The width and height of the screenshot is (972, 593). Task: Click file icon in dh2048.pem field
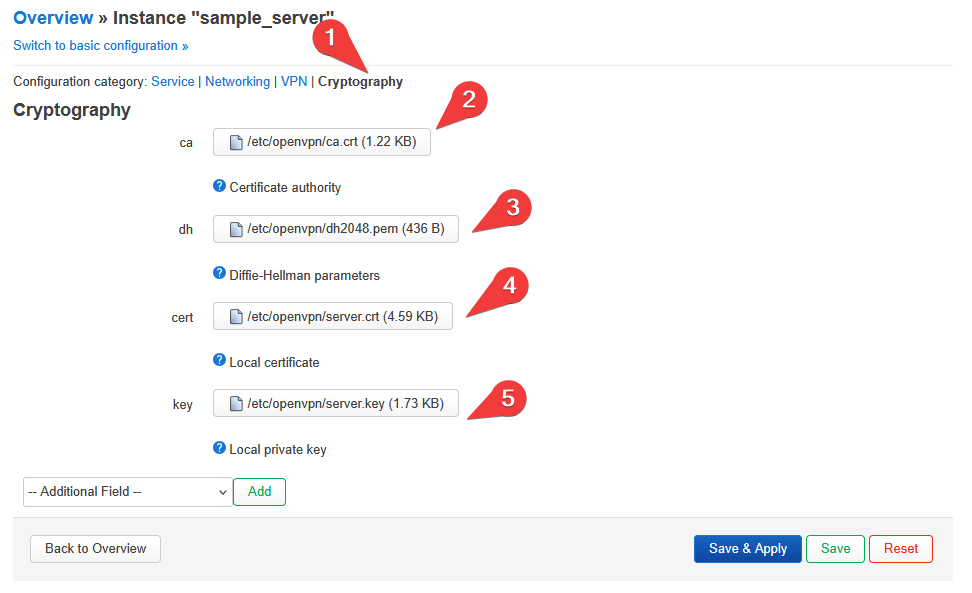click(236, 229)
